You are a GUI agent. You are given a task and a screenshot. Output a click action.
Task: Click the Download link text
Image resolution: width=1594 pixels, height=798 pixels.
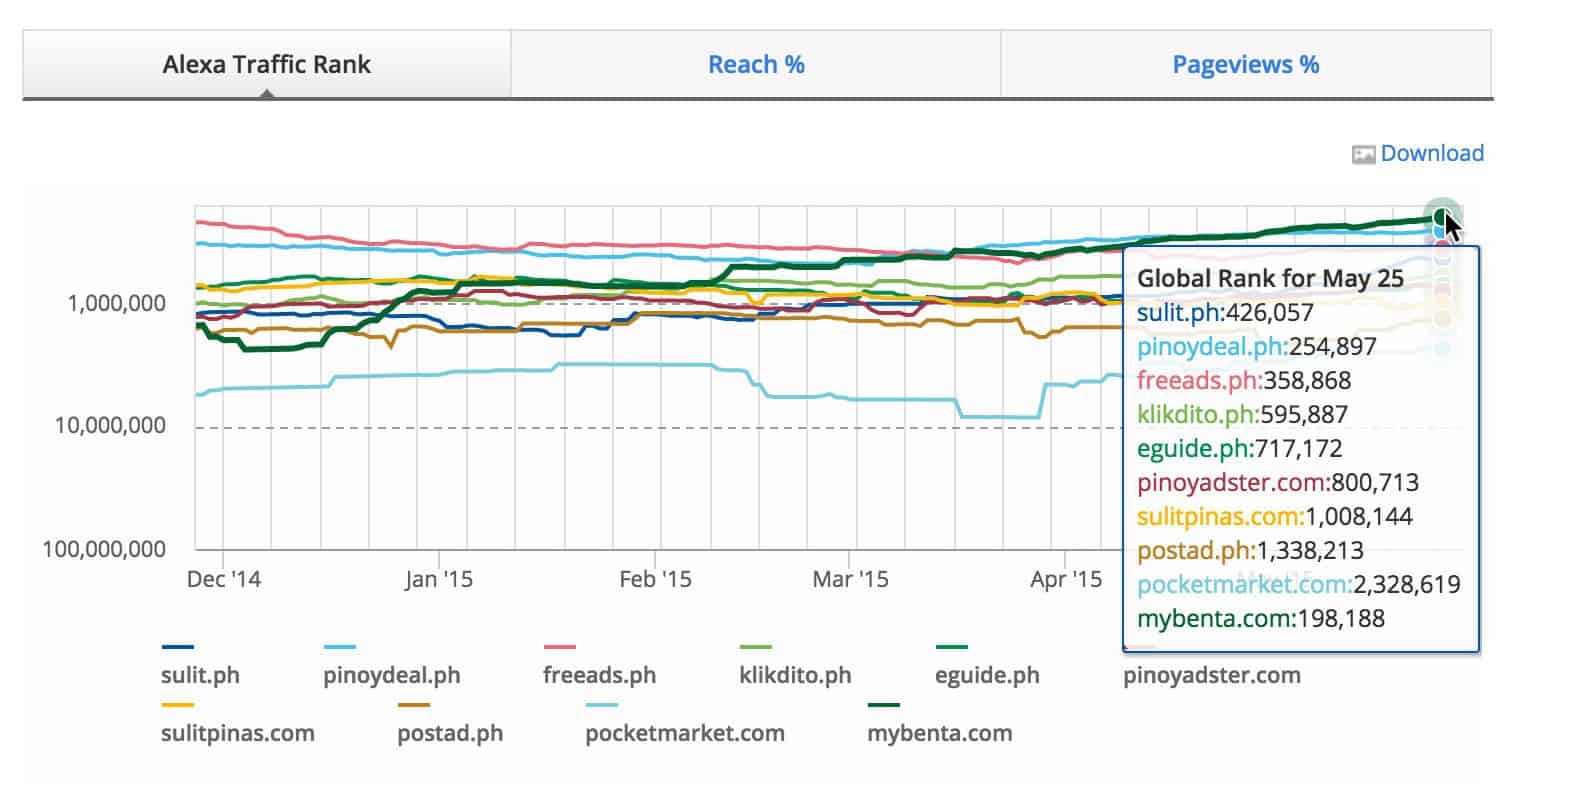tap(1432, 153)
